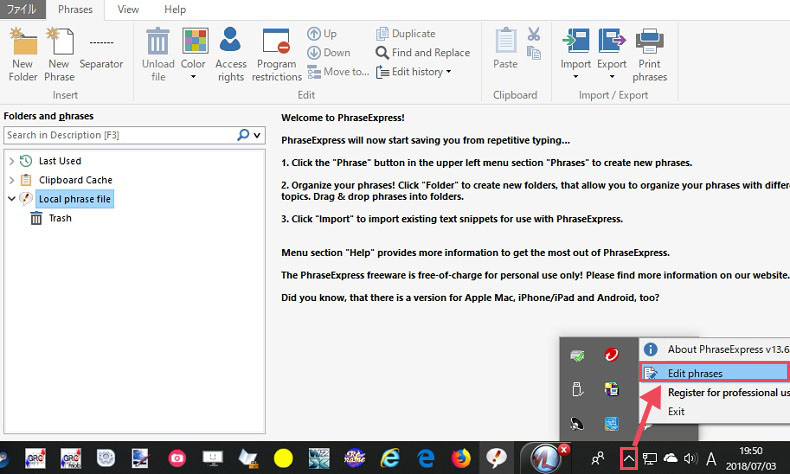Choose Exit from tray menu
Screen dimensions: 790x474
pos(714,412)
